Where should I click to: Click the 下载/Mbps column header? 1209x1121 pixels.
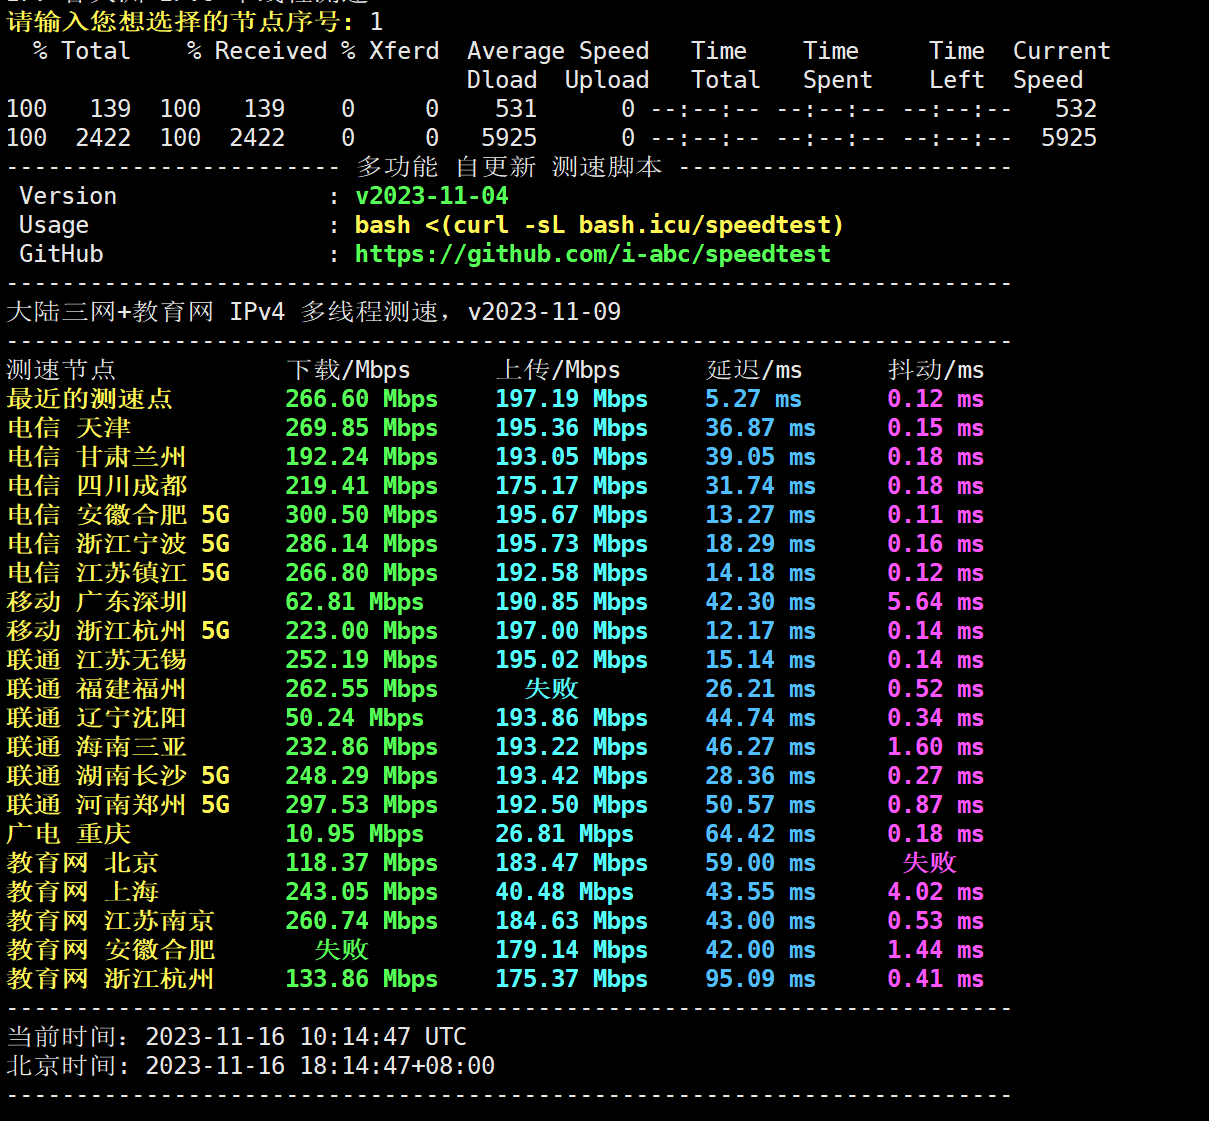pyautogui.click(x=347, y=370)
